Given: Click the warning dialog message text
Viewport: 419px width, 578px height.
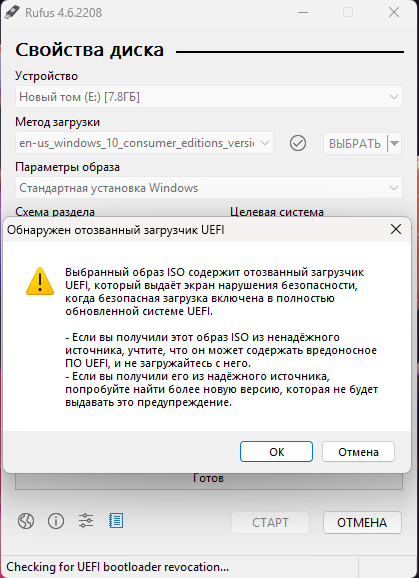Looking at the screenshot, I should tap(221, 338).
